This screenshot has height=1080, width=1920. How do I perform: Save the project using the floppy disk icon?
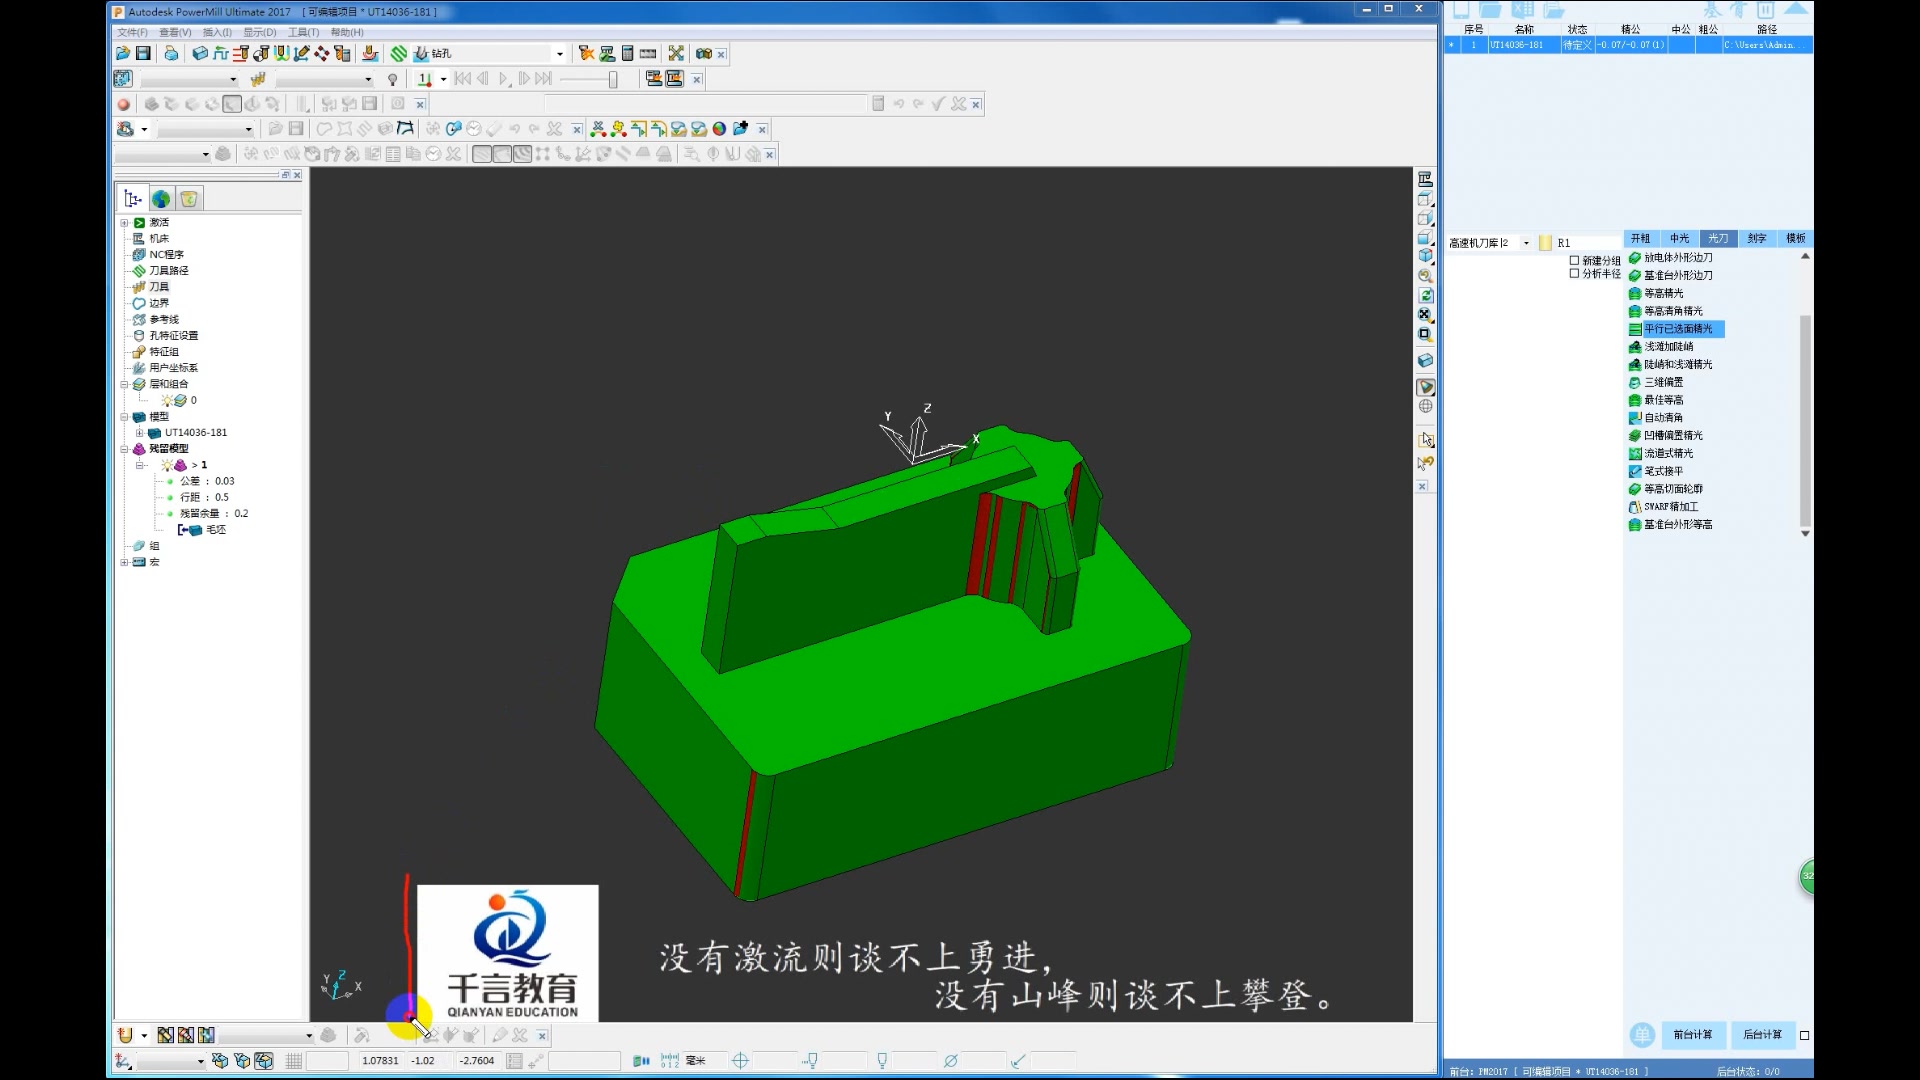point(143,53)
